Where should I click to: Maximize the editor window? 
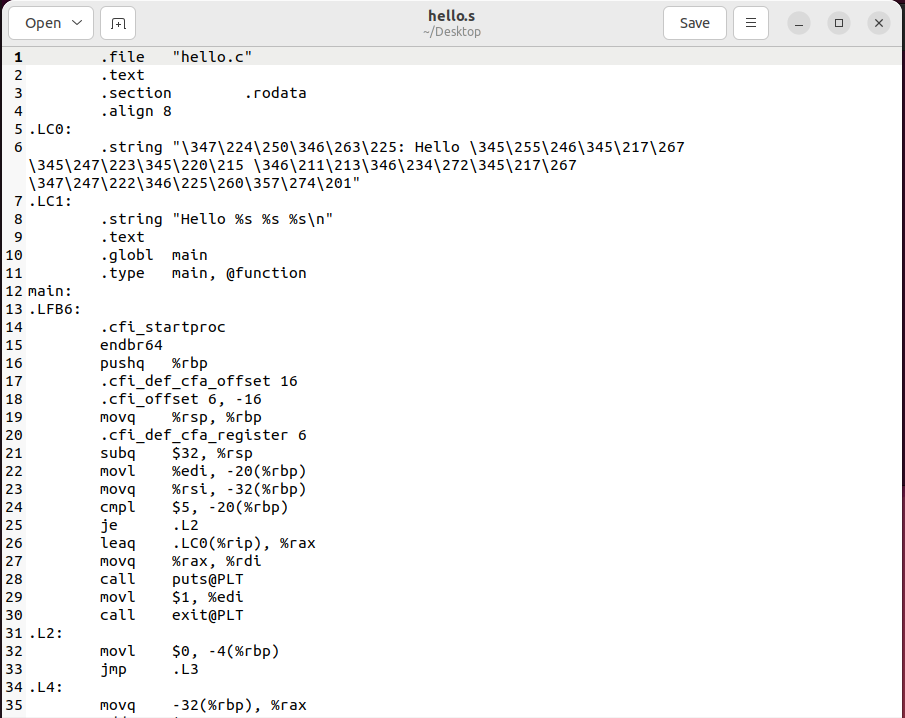[838, 22]
